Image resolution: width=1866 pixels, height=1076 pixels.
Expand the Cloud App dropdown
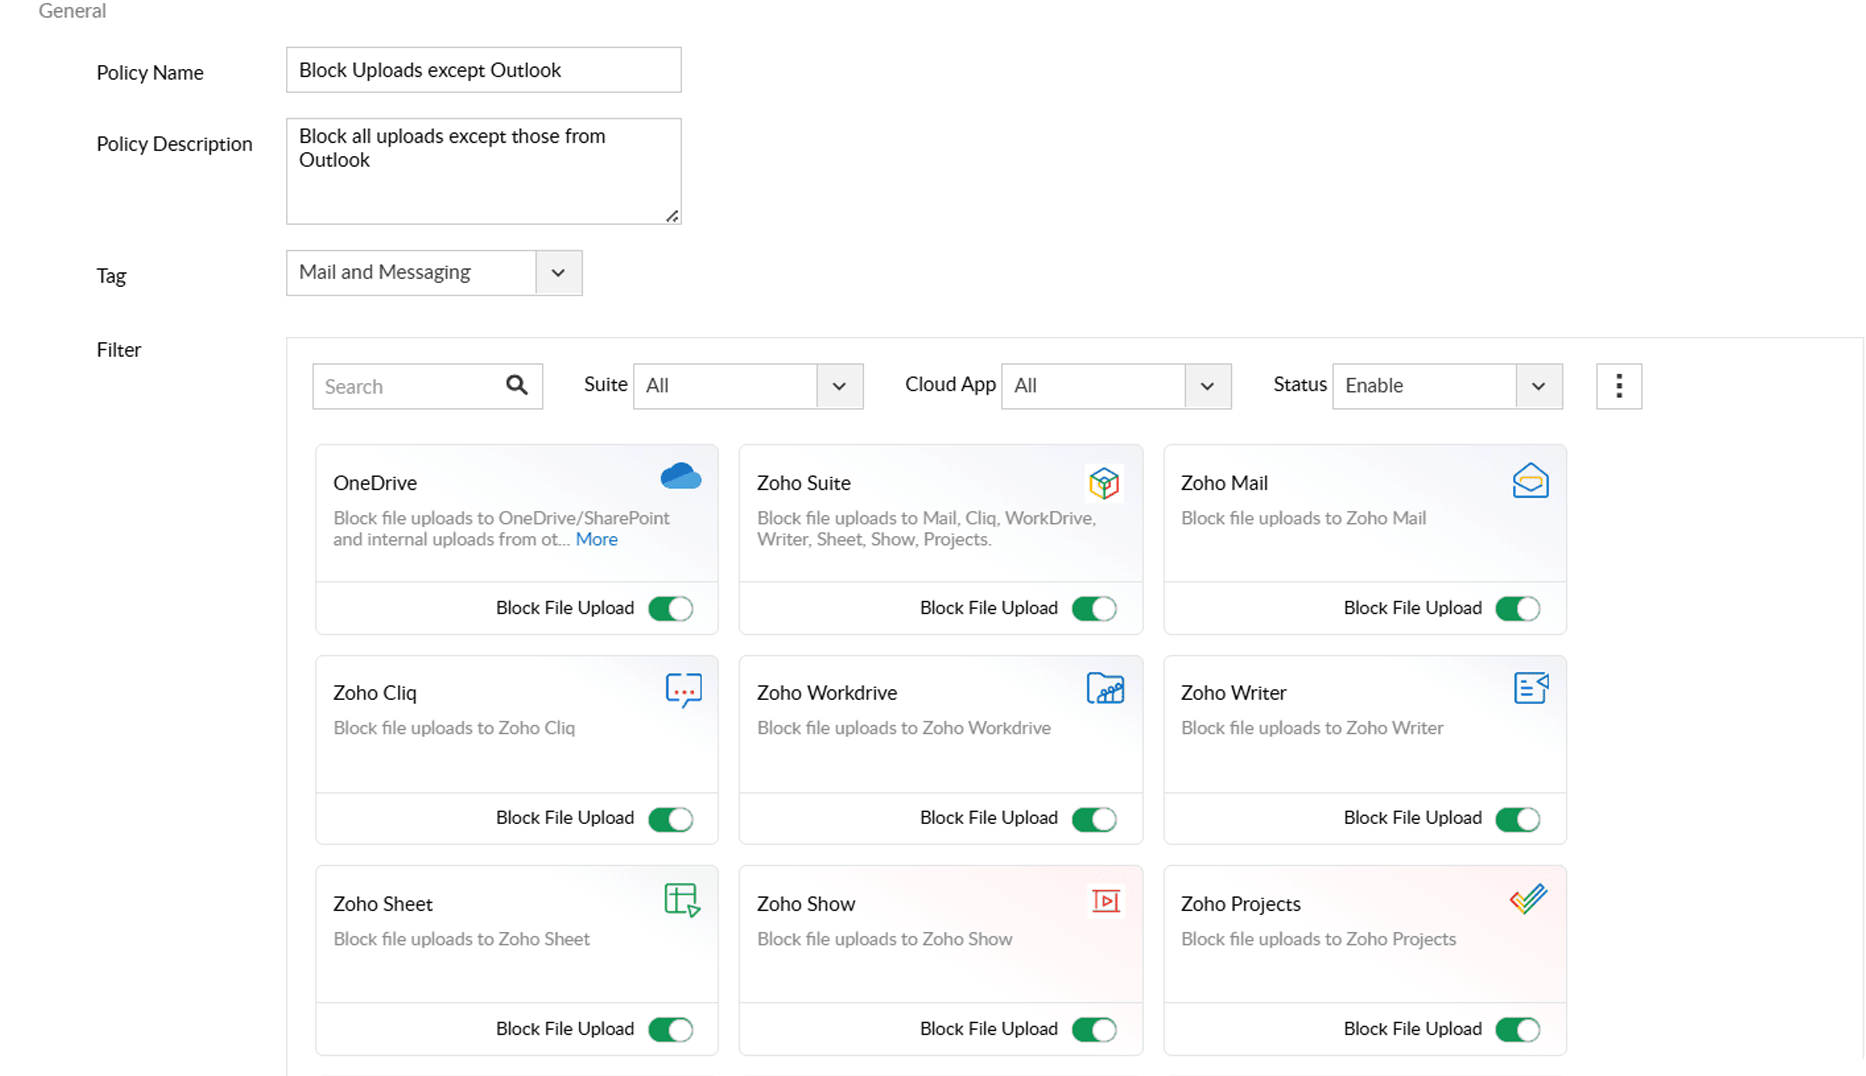(x=1207, y=386)
